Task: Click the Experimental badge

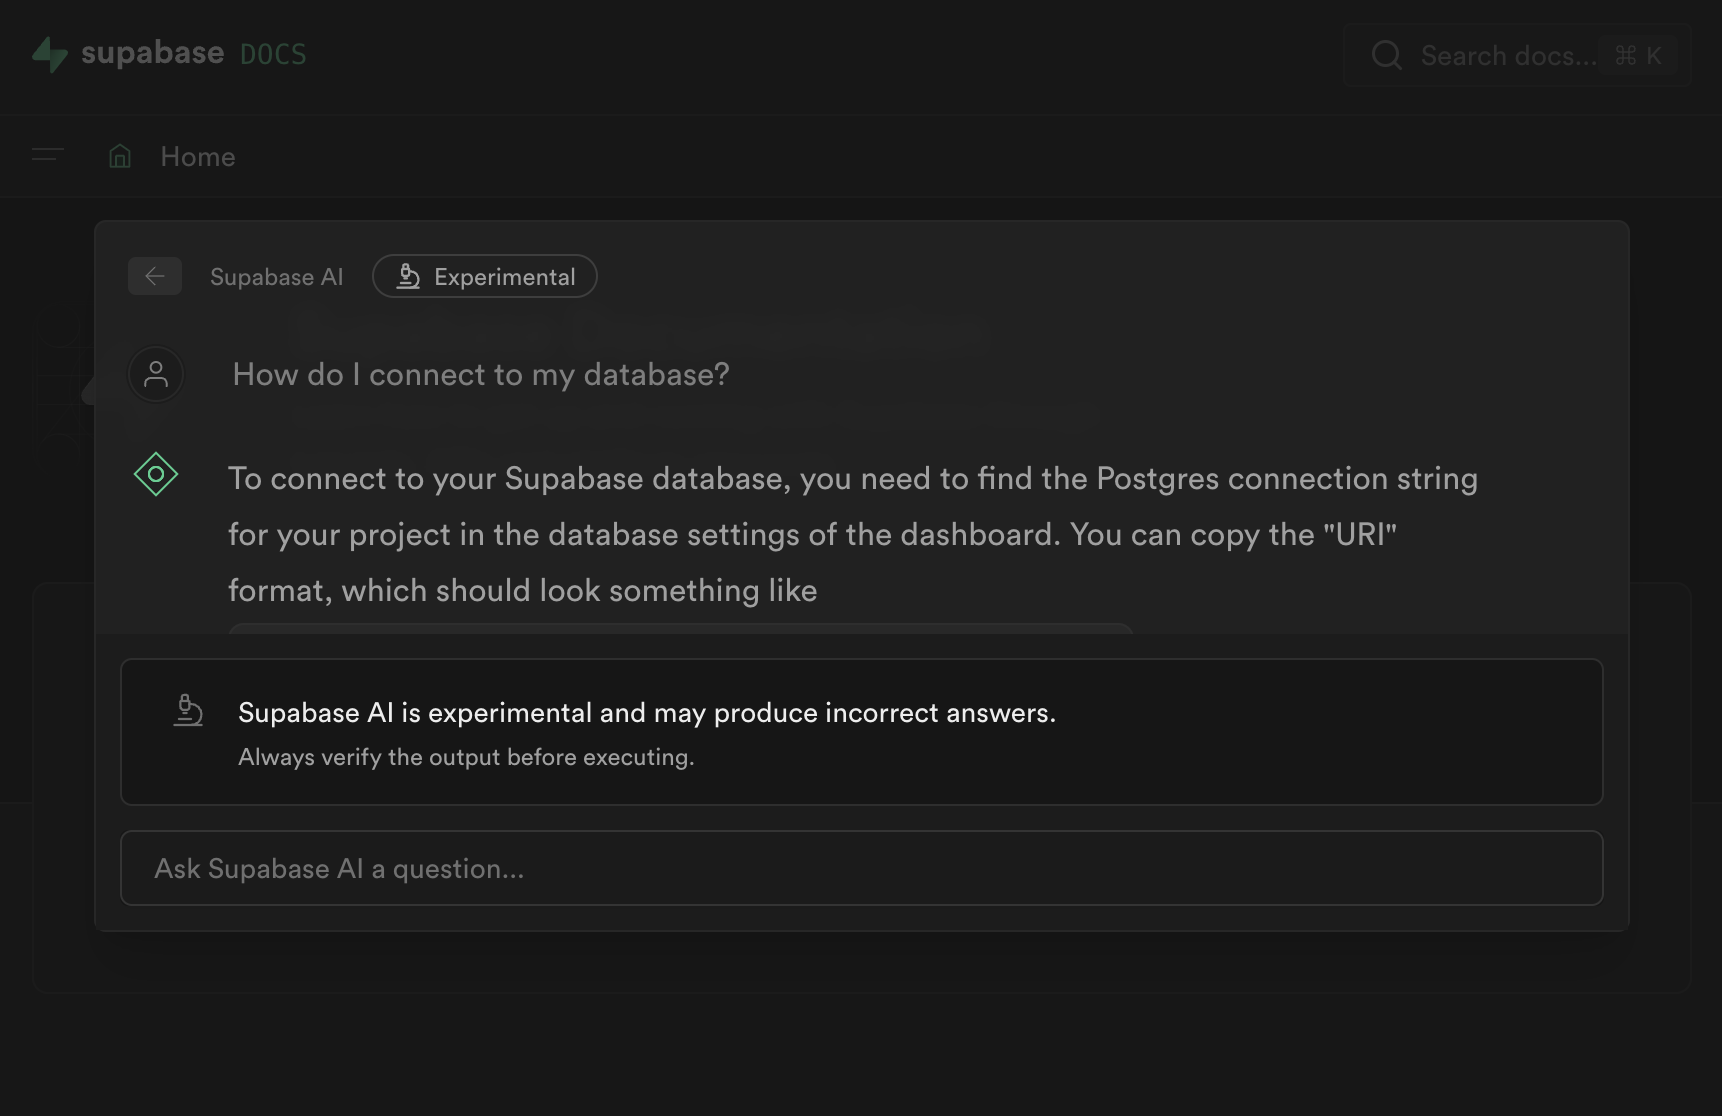Action: (484, 276)
